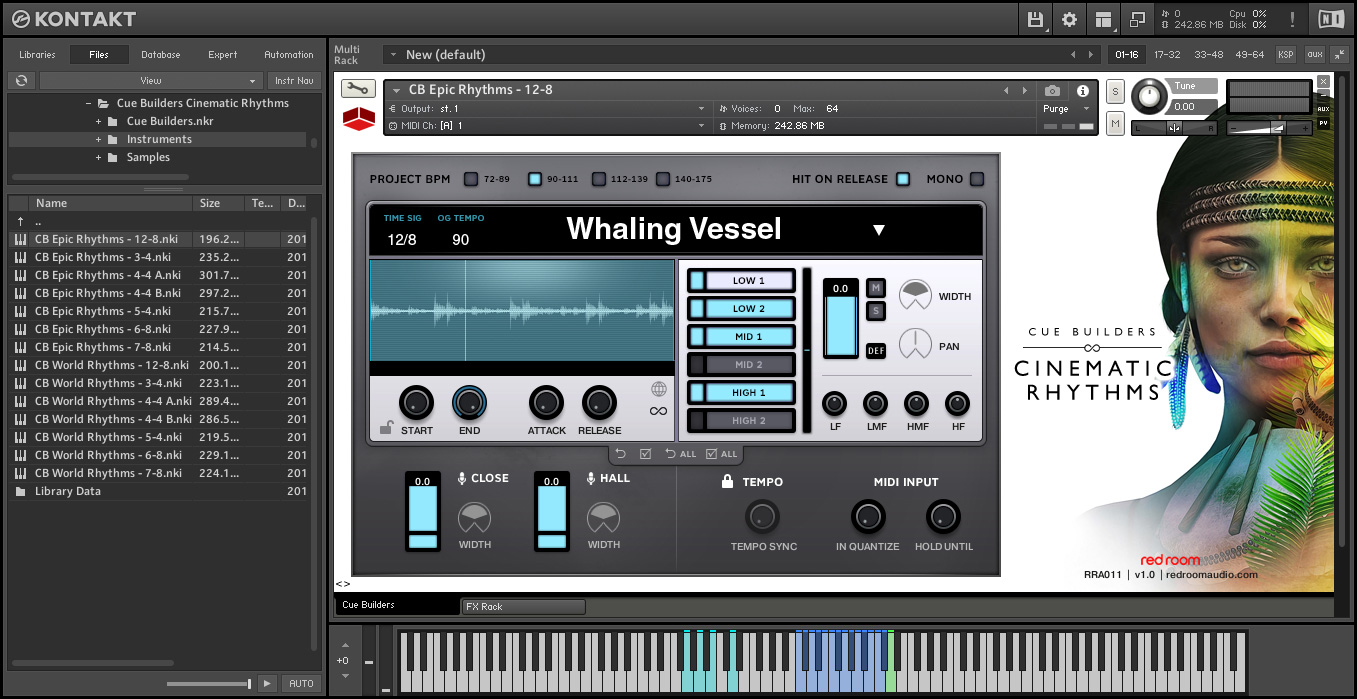This screenshot has width=1357, height=699.
Task: Click the Close mic volume slider
Action: coord(423,510)
